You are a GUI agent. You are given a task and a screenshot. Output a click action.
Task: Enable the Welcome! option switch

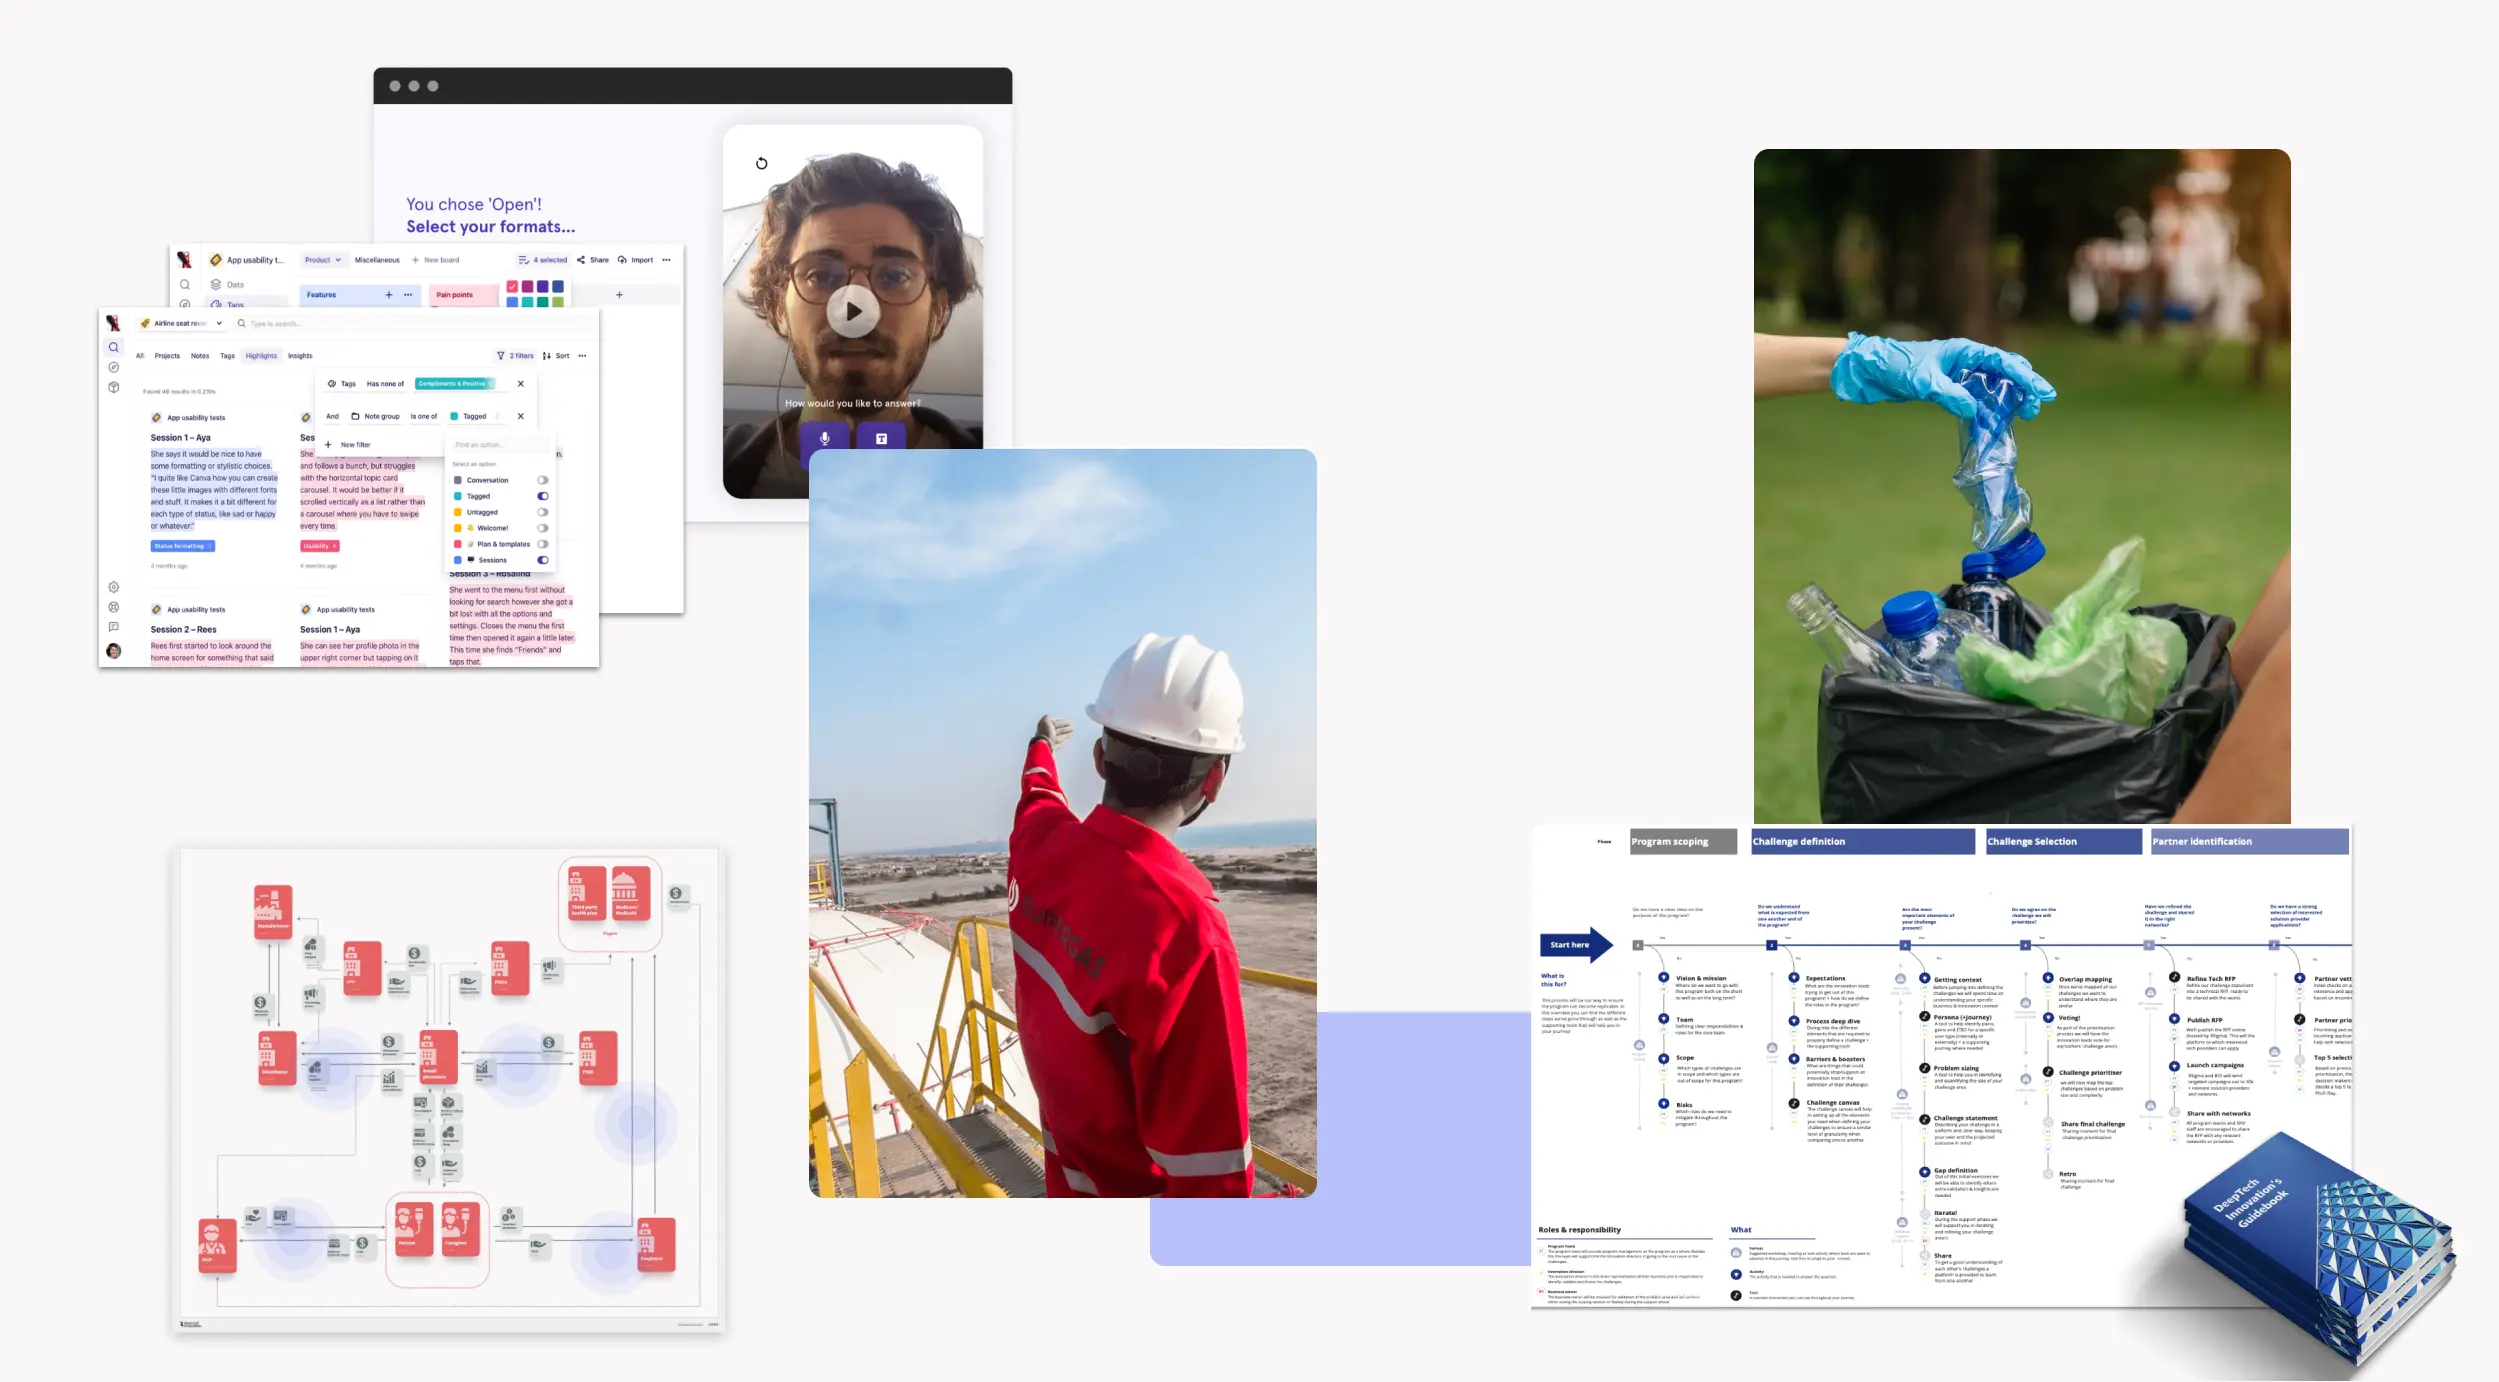(543, 528)
